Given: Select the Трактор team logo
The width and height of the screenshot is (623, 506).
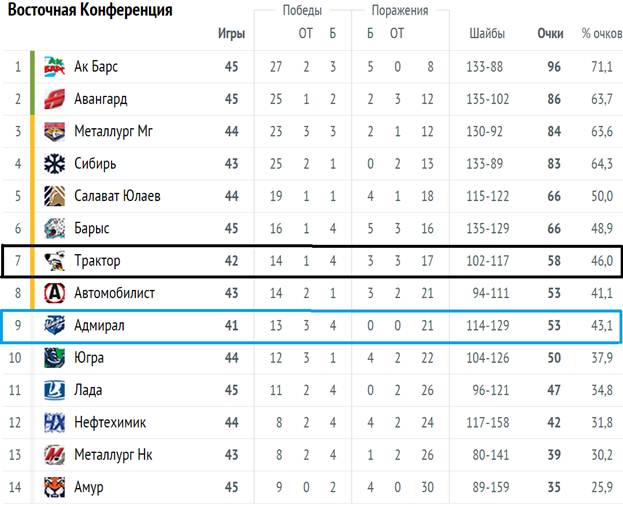Looking at the screenshot, I should (54, 261).
